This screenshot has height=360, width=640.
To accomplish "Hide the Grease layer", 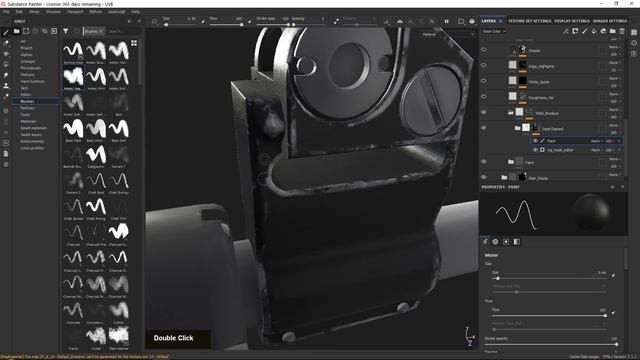I will [484, 50].
